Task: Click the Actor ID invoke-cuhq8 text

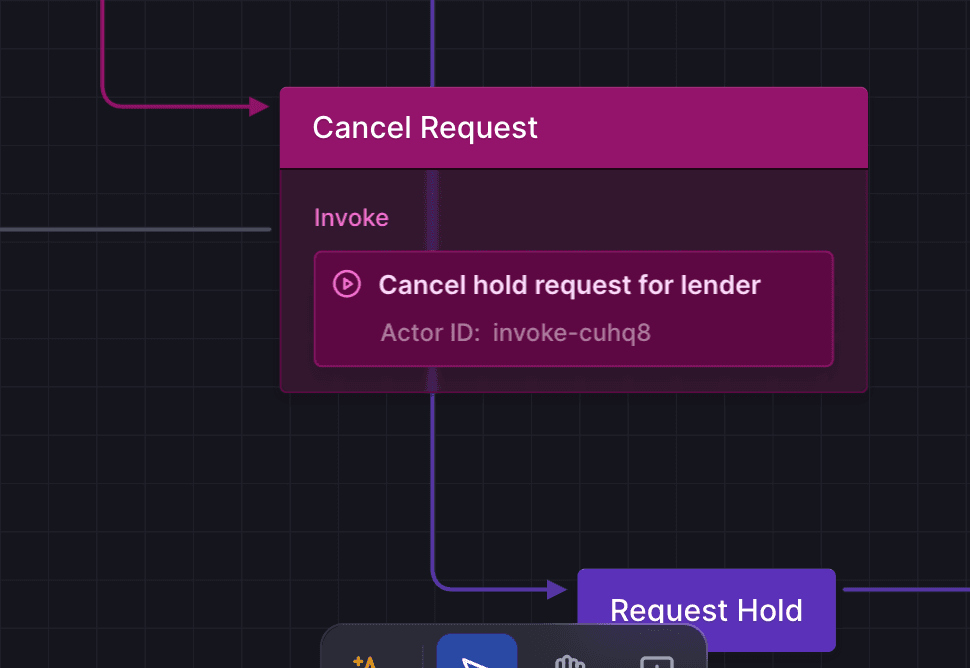Action: click(x=515, y=333)
